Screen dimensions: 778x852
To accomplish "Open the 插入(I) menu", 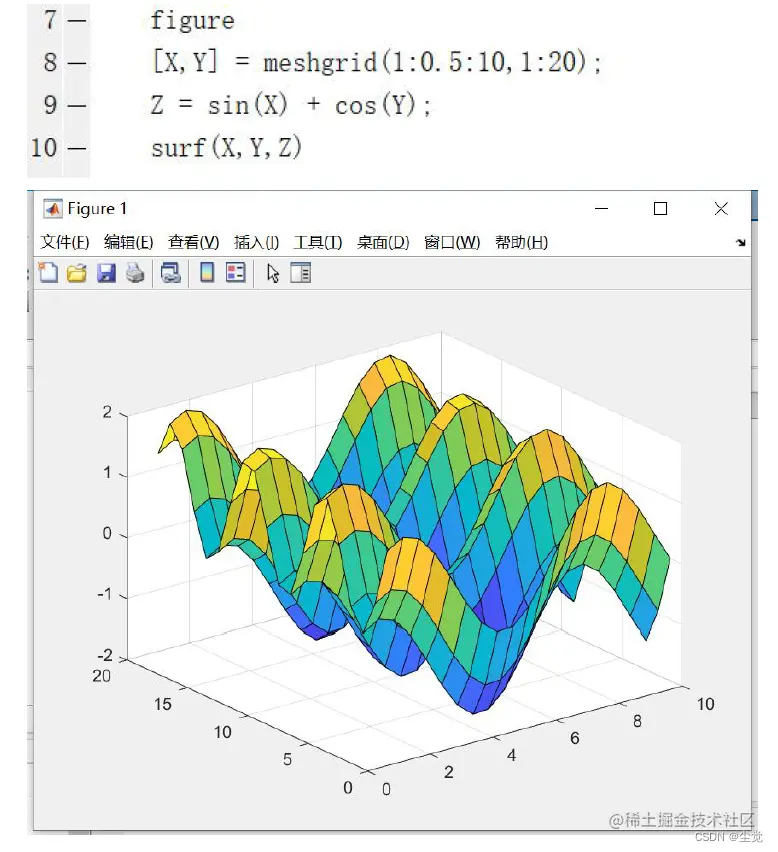I will 256,242.
